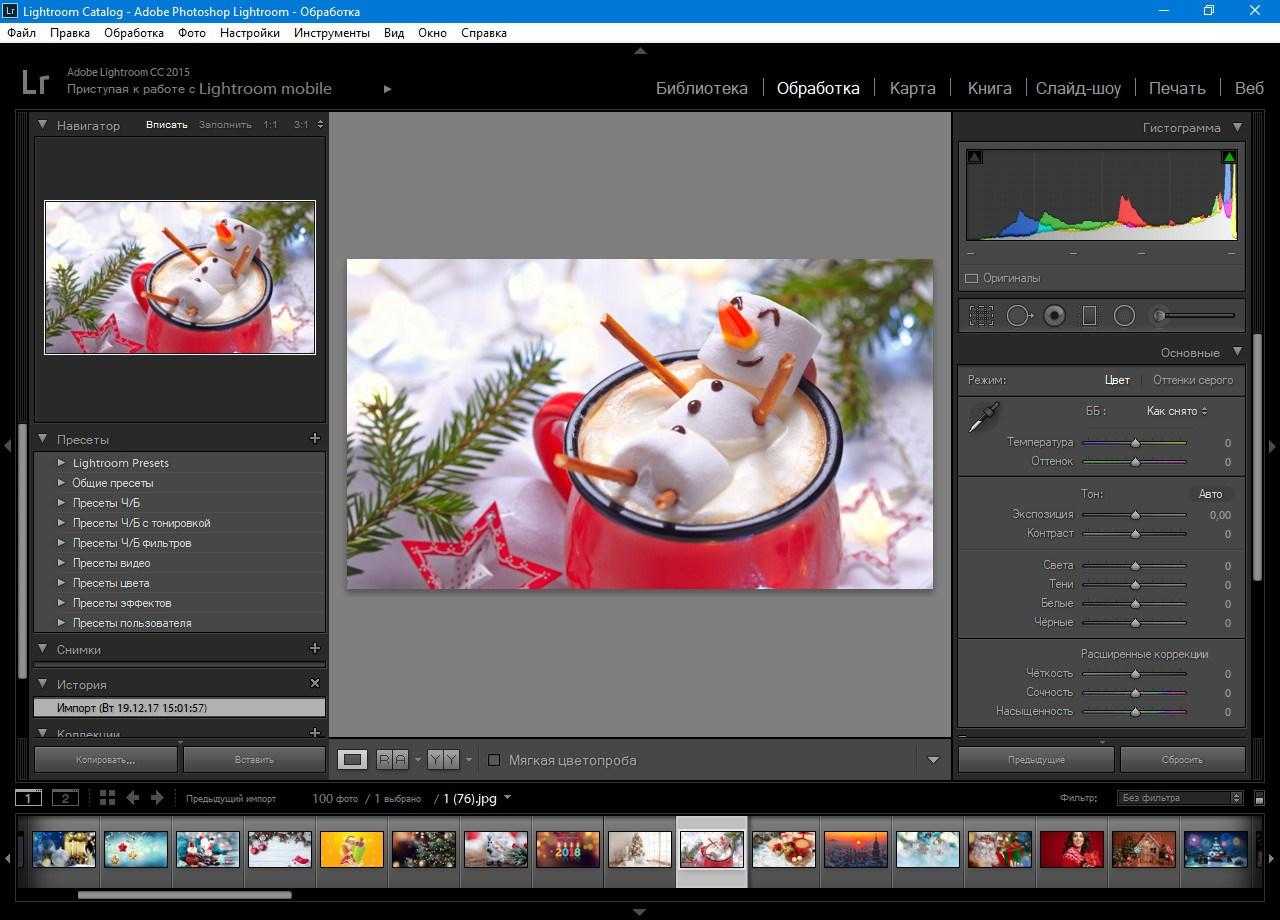Pick the White Balance eyedropper tool
The height and width of the screenshot is (920, 1280).
click(983, 417)
